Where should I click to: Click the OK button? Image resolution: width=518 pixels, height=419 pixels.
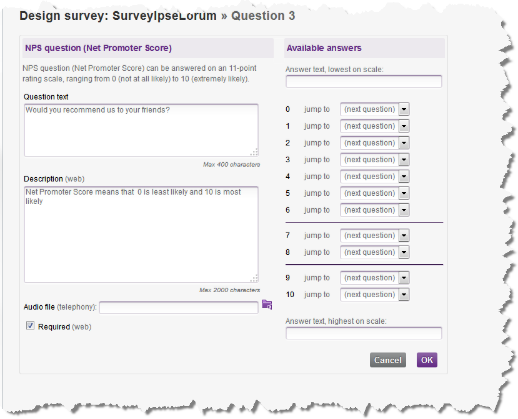(x=427, y=360)
